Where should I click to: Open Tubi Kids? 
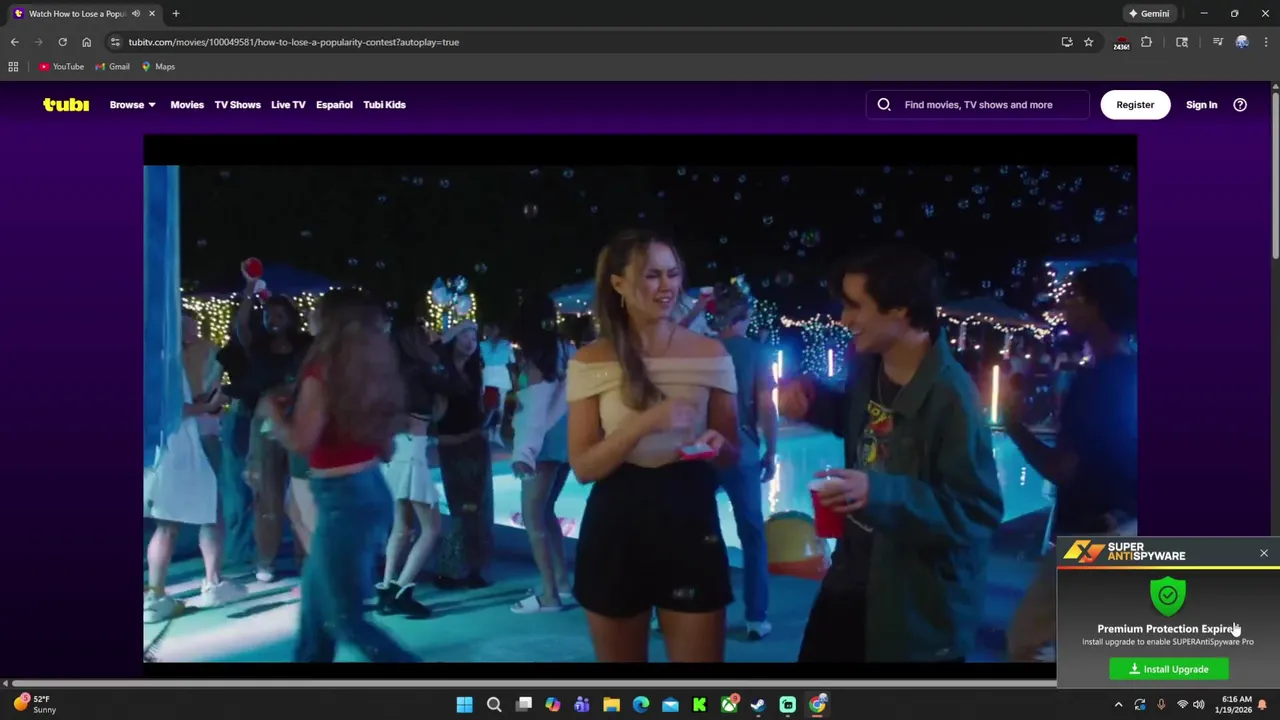(x=384, y=104)
